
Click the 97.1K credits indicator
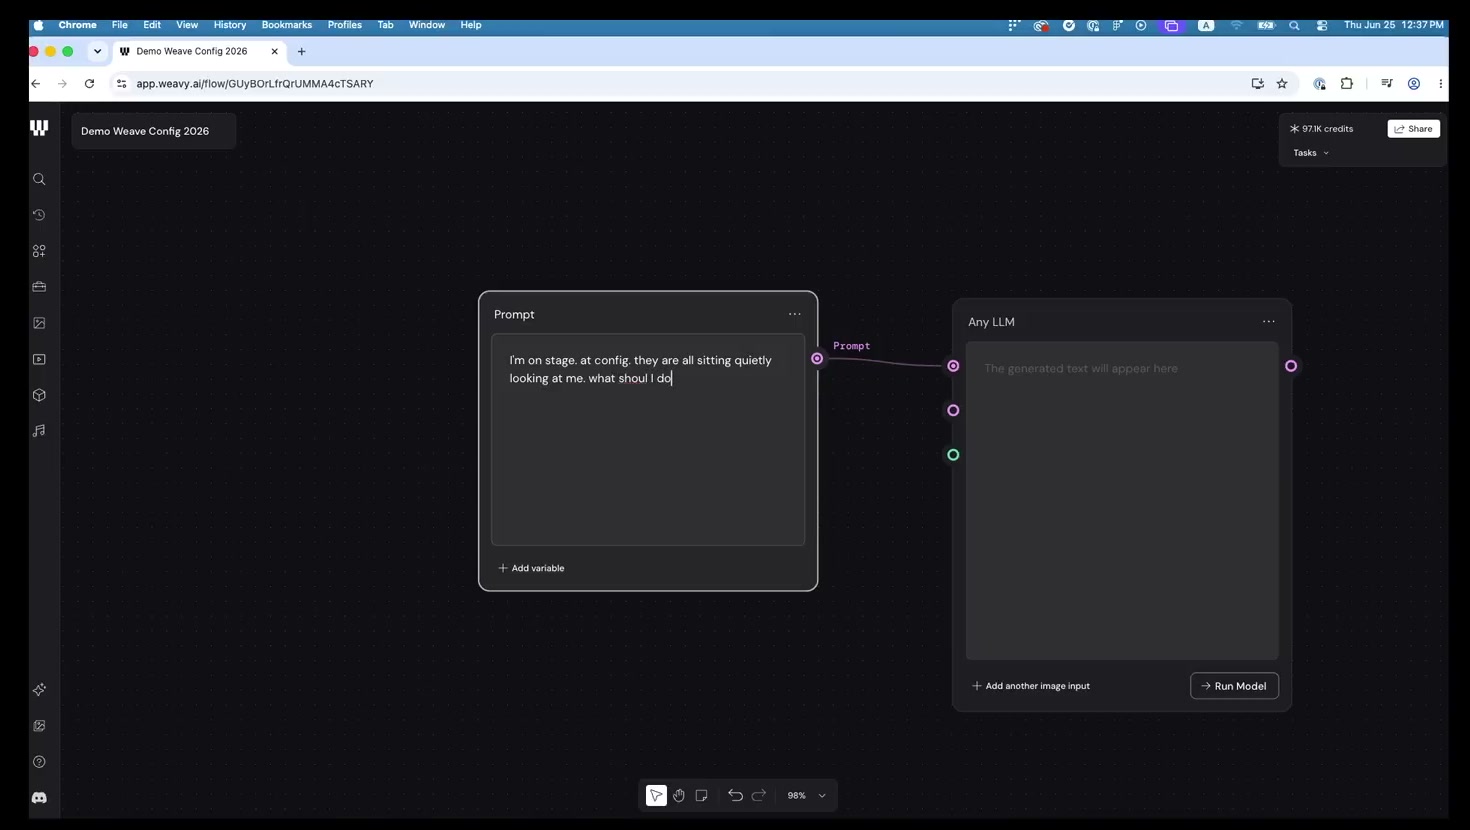[1321, 129]
